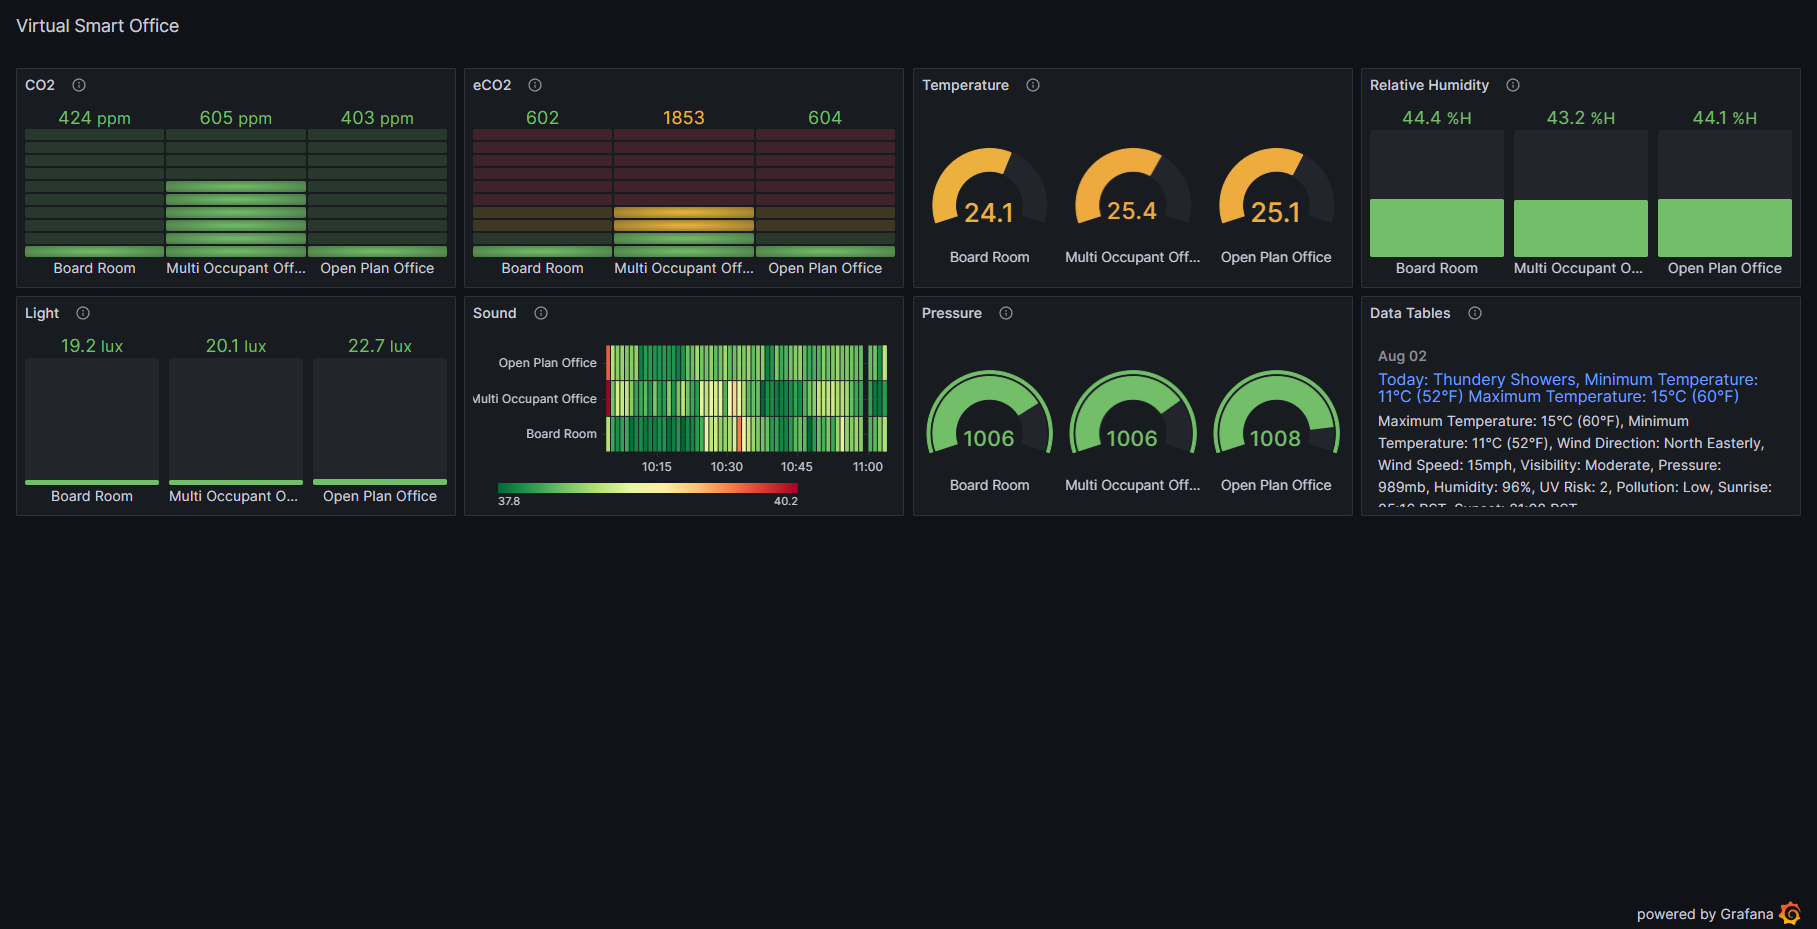Screen dimensions: 1817x929
Task: Click the Open Plan Office light bar
Action: [x=380, y=421]
